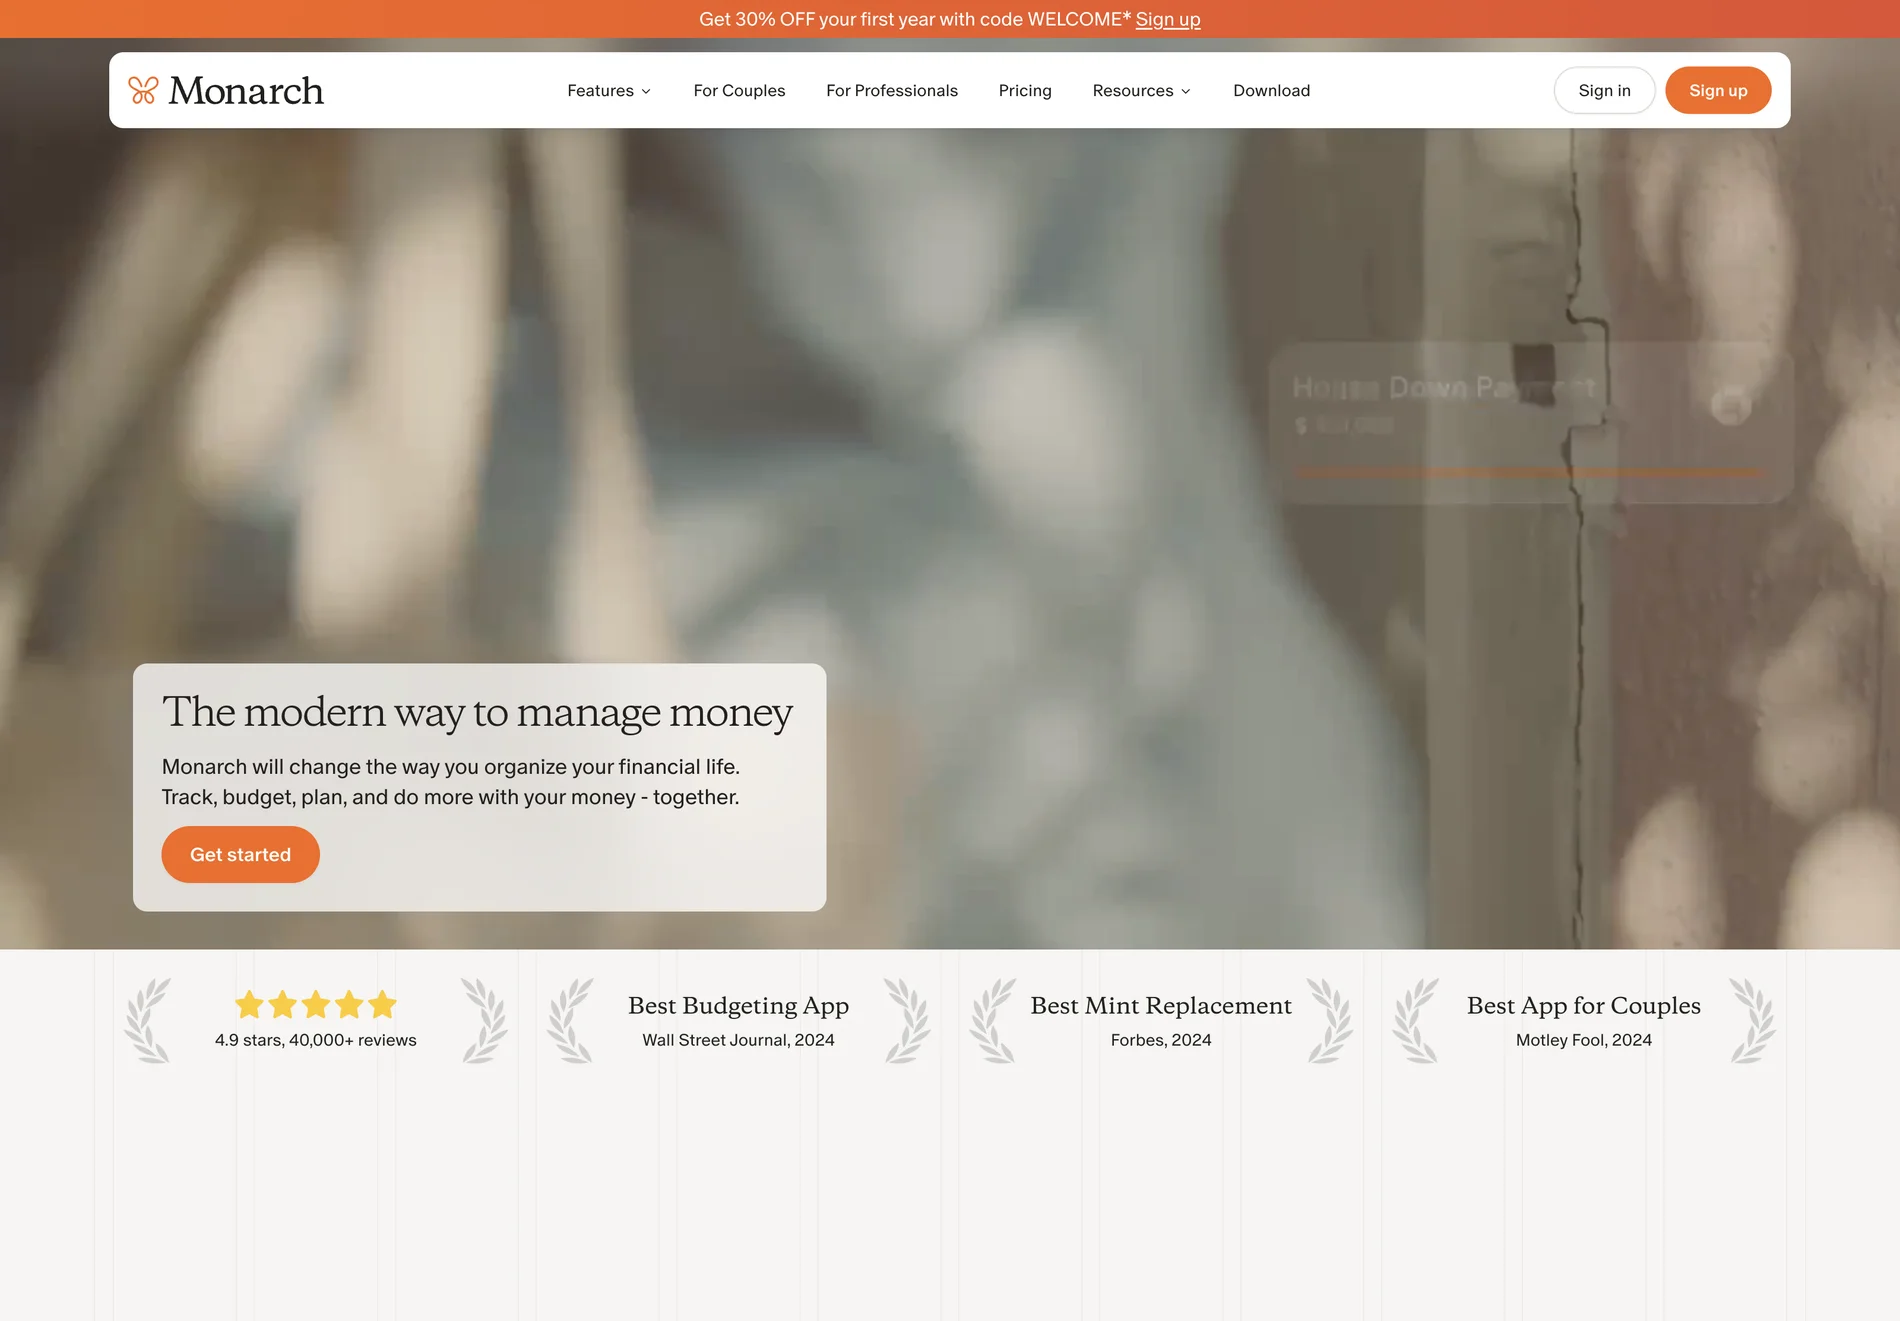The image size is (1900, 1321).
Task: Click the 'Monarch will change the way' description text
Action: click(x=451, y=782)
